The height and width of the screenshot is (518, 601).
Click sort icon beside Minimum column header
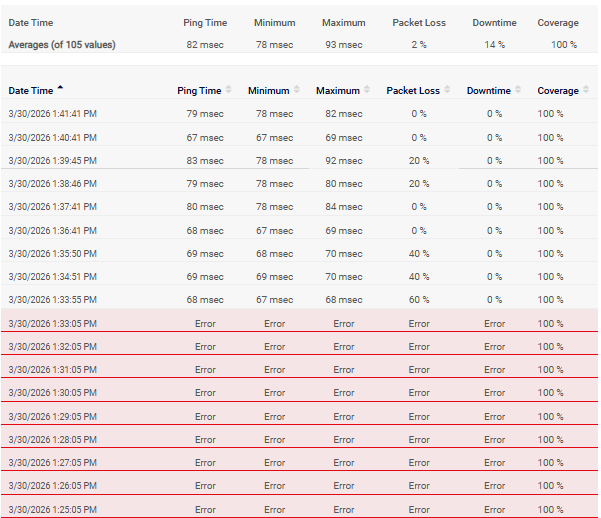coord(297,91)
